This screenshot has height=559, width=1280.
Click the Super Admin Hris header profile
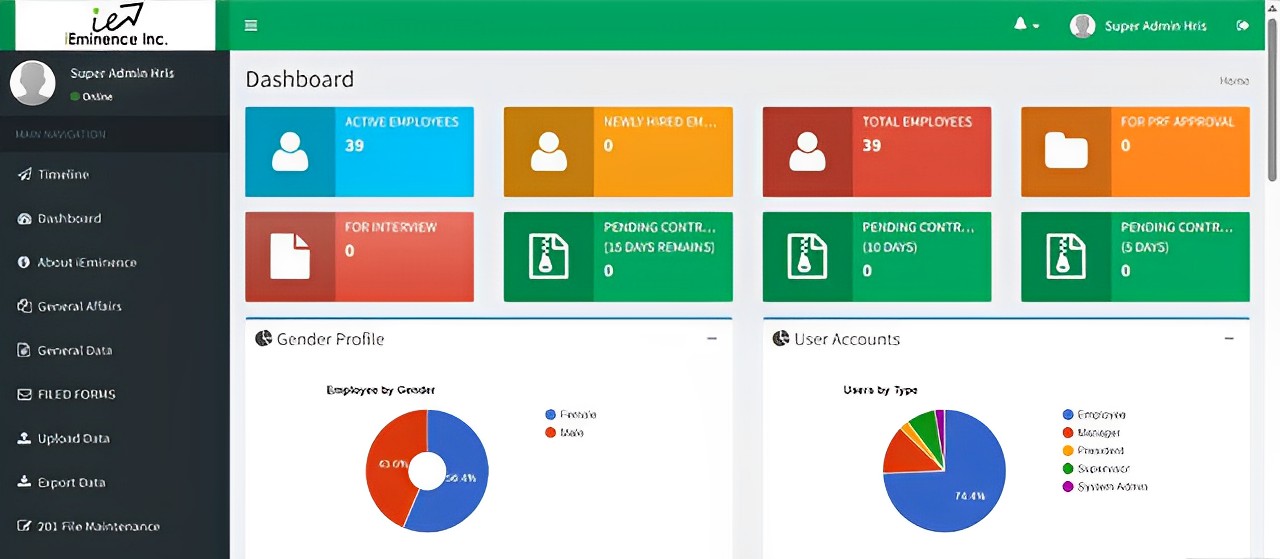pyautogui.click(x=1140, y=26)
